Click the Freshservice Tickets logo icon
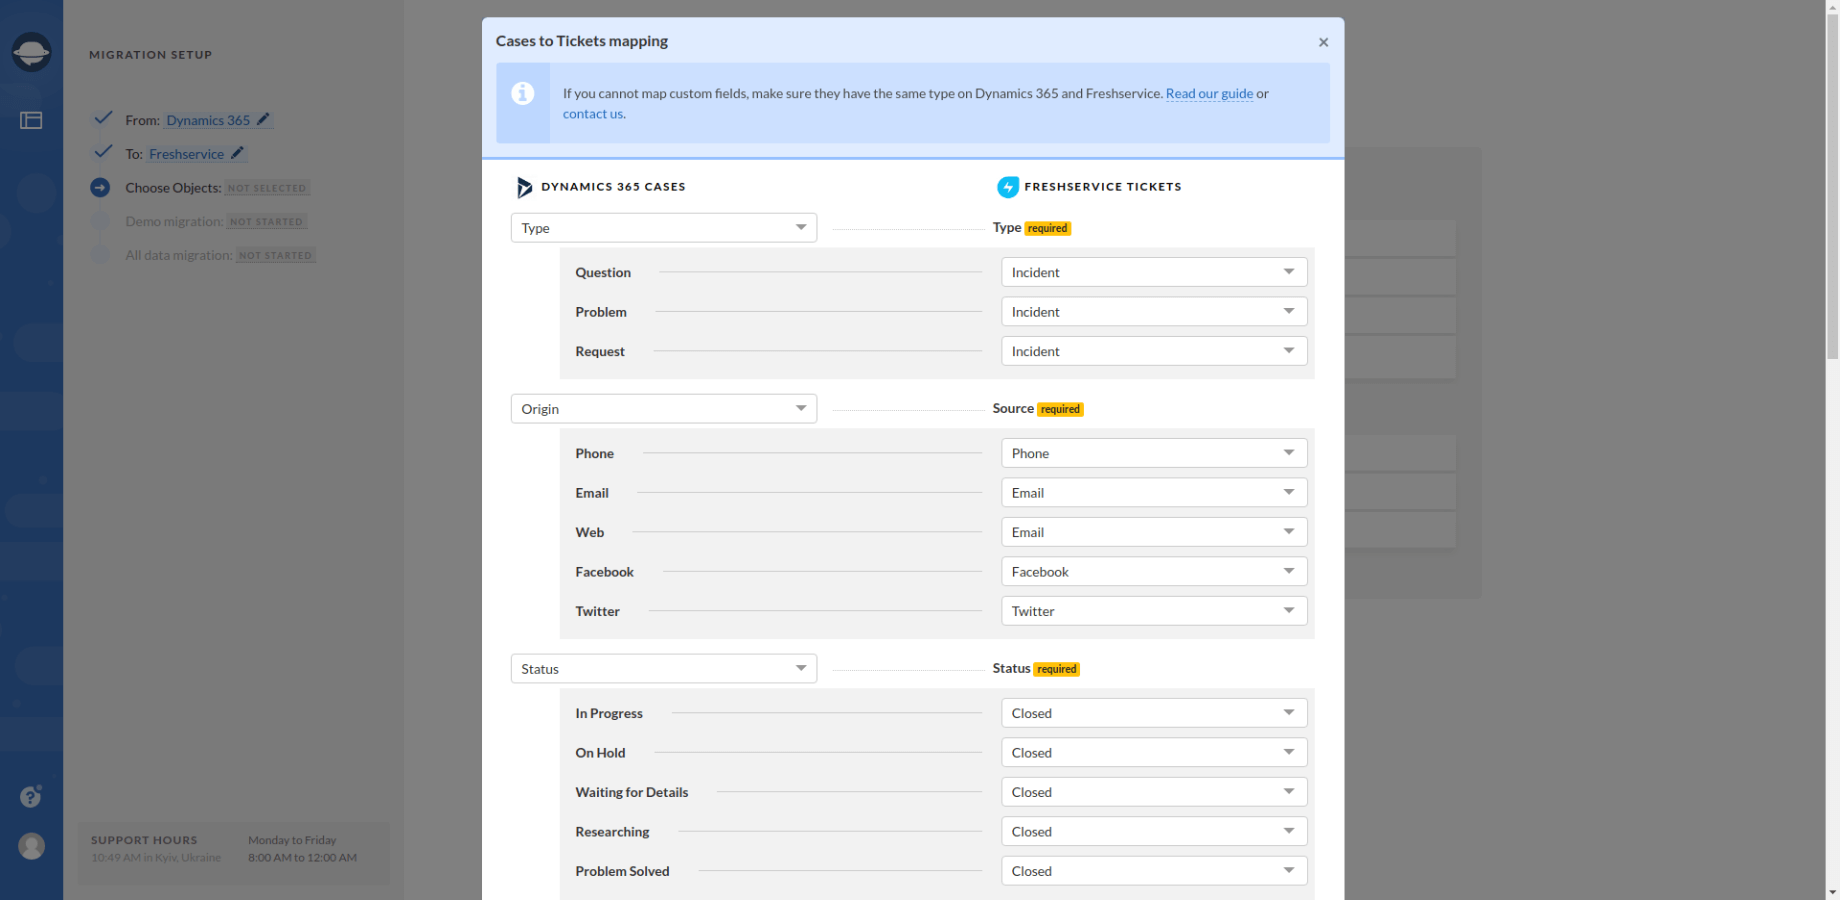The image size is (1840, 900). [x=1008, y=187]
